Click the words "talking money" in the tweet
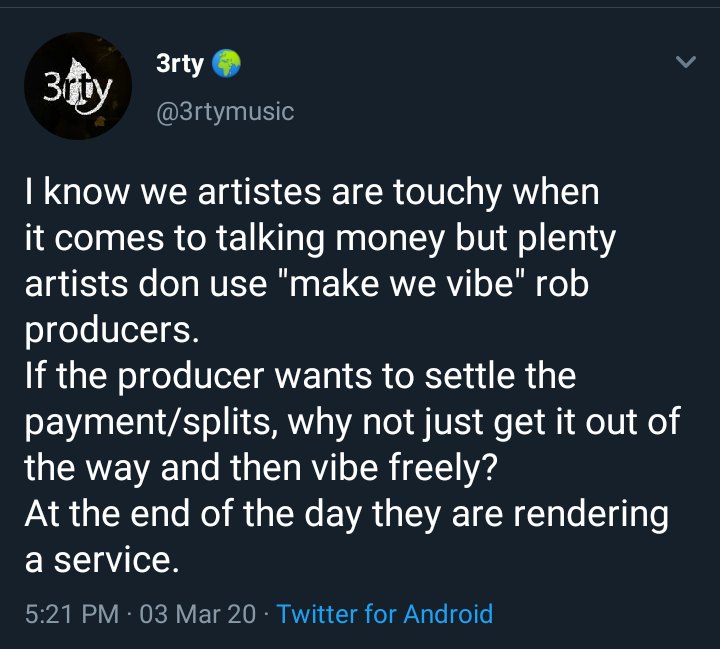The width and height of the screenshot is (720, 649). [331, 238]
